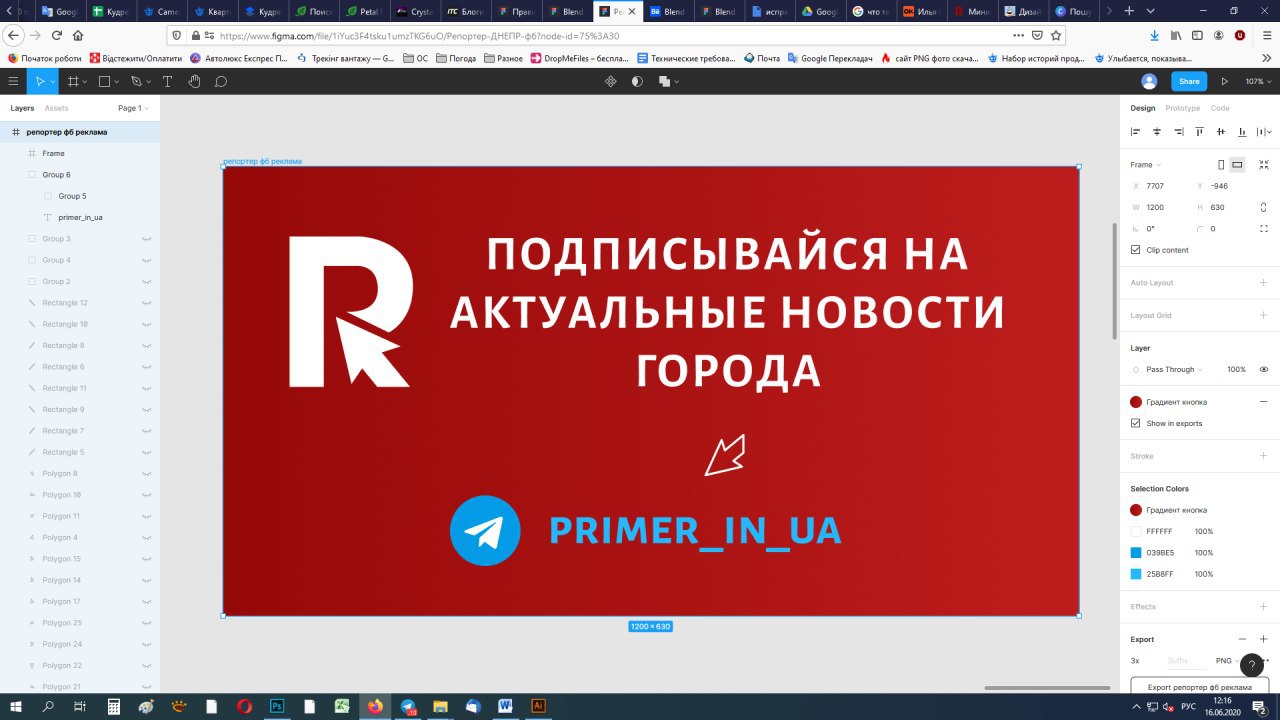Click Align bottom icon

pos(1243,131)
